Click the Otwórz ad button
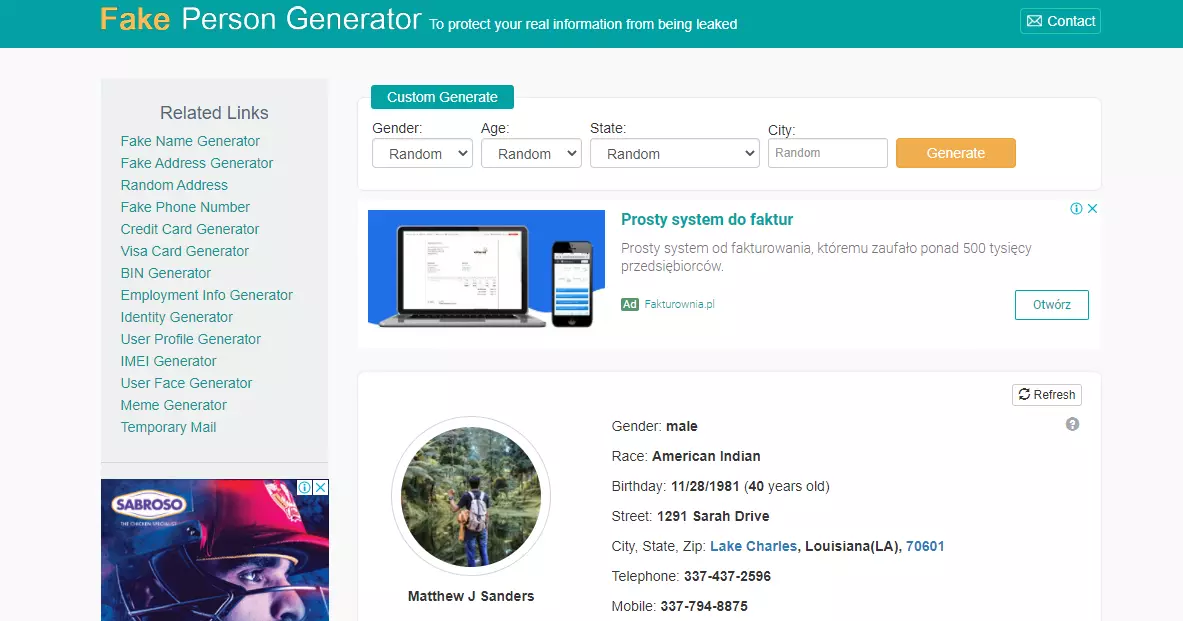 tap(1051, 305)
